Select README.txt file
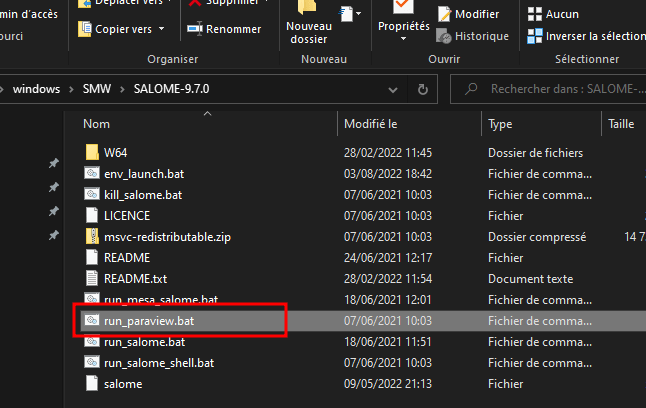This screenshot has width=646, height=408. pyautogui.click(x=136, y=279)
